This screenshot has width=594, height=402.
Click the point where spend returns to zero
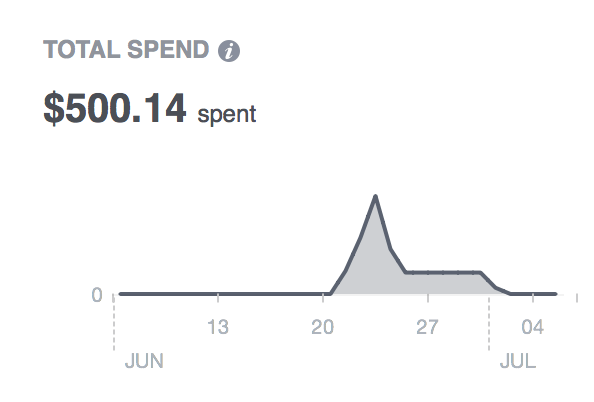510,294
